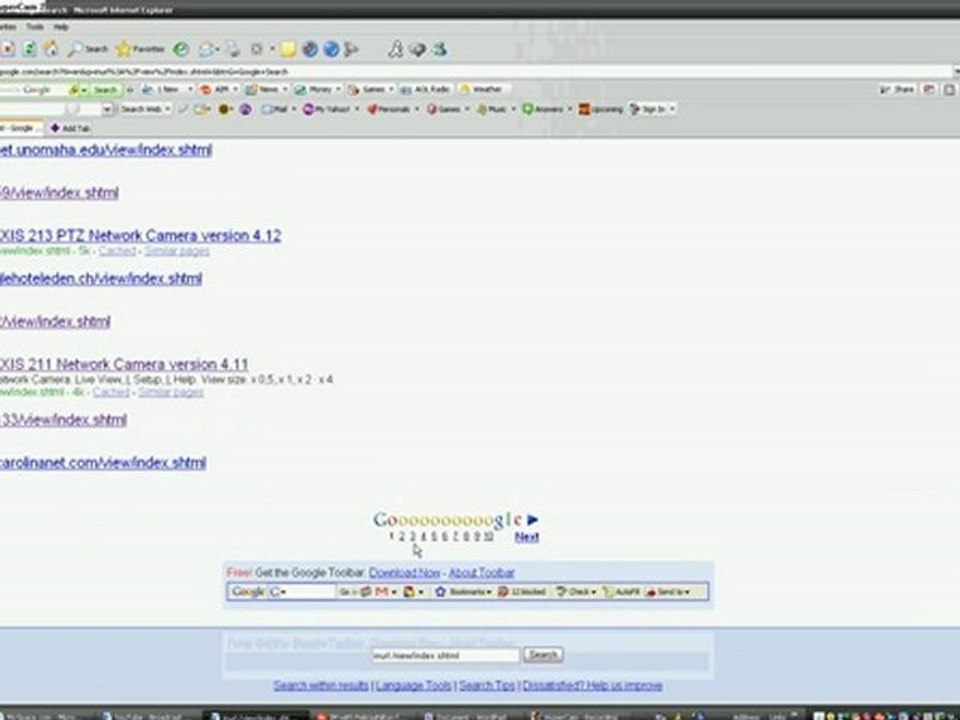The height and width of the screenshot is (720, 960).
Task: Click Download Now for Google Toolbar
Action: click(x=404, y=573)
